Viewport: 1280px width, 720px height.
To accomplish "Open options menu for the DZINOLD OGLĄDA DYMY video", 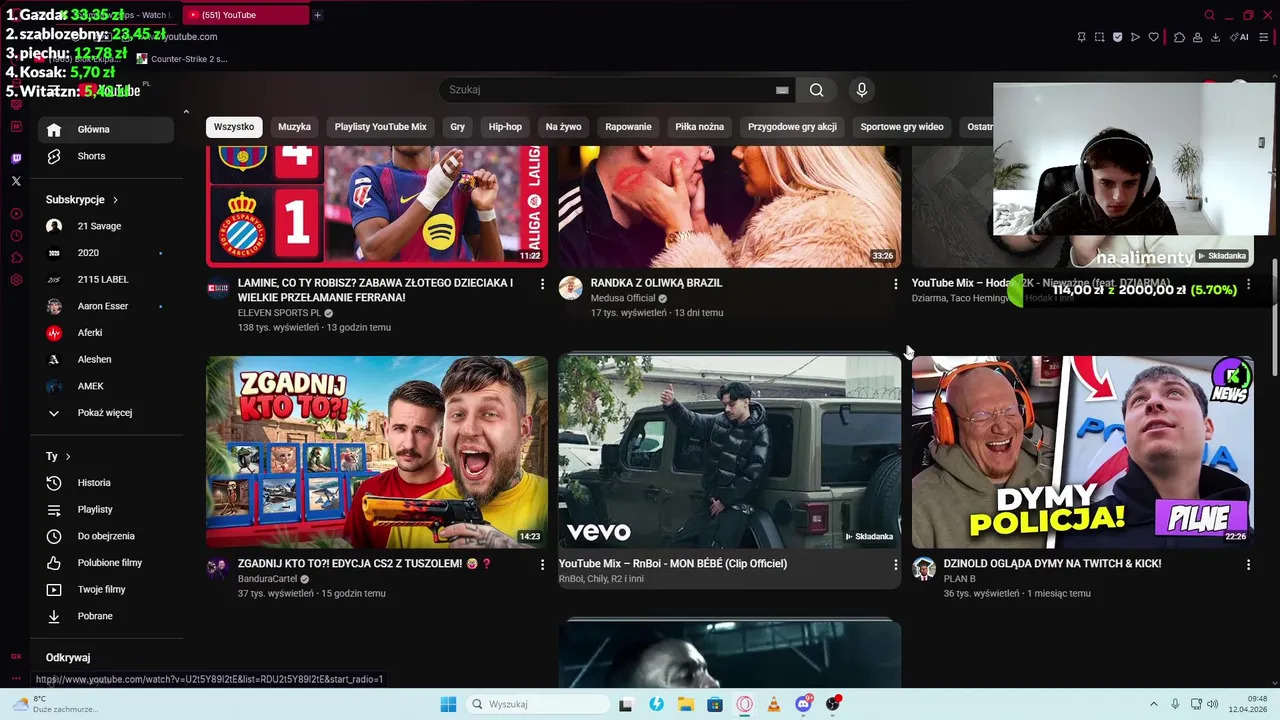I will (1248, 565).
